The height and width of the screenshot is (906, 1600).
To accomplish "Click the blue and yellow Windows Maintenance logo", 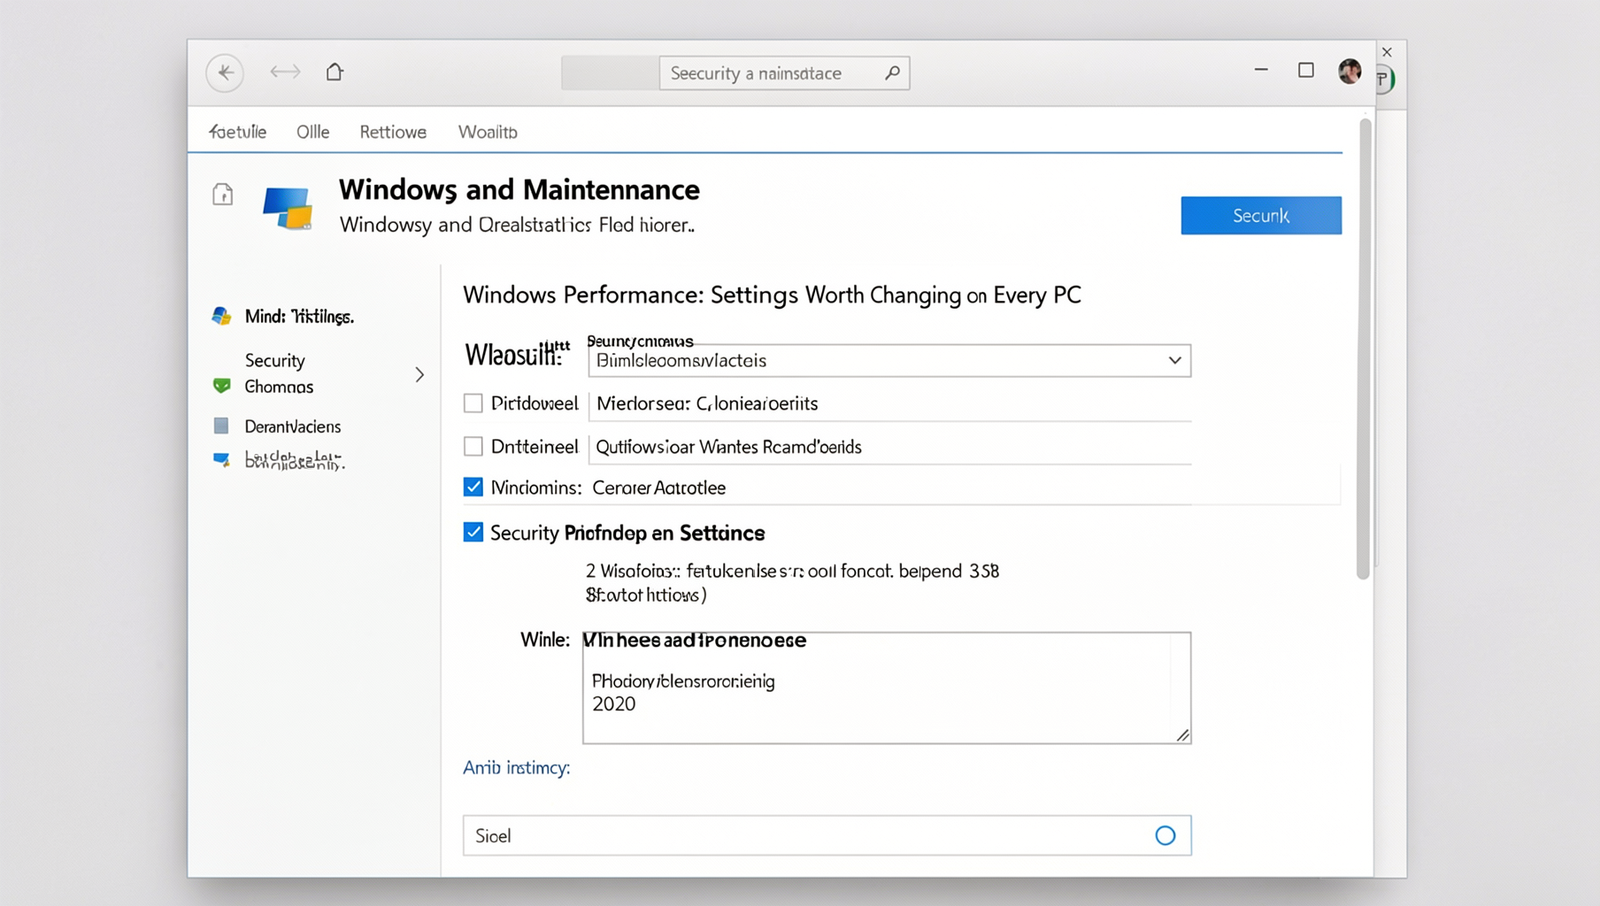I will 288,208.
